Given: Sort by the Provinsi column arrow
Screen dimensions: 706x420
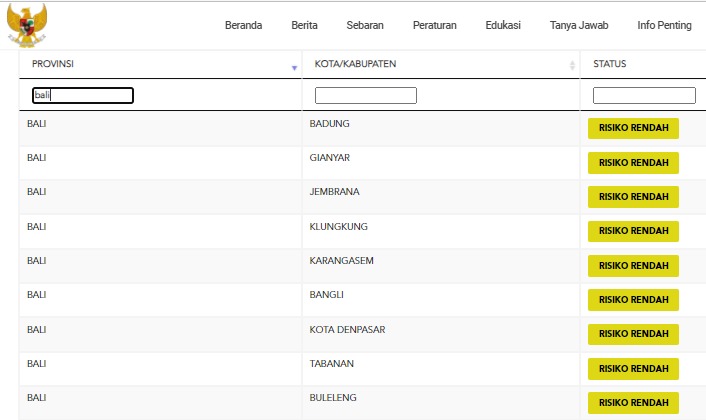Looking at the screenshot, I should click(294, 67).
